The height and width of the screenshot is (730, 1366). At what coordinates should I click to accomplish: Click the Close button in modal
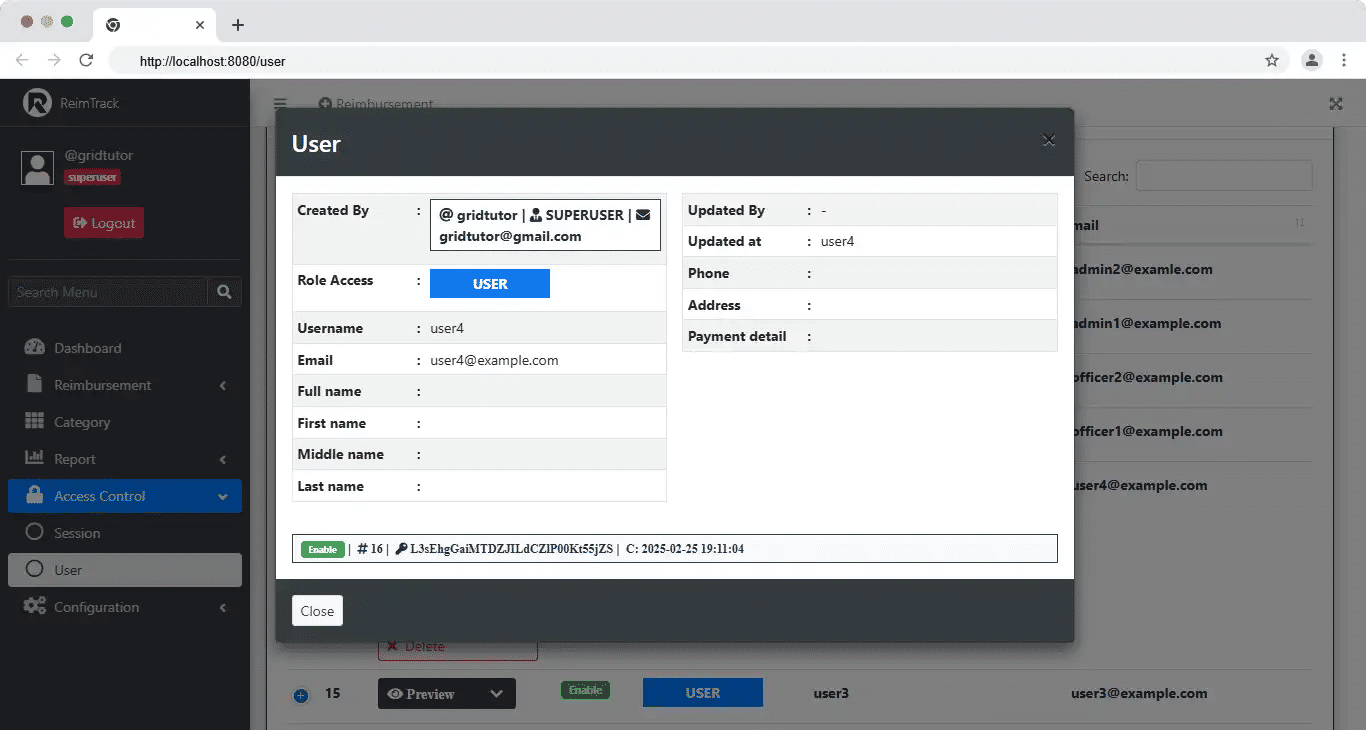point(317,611)
